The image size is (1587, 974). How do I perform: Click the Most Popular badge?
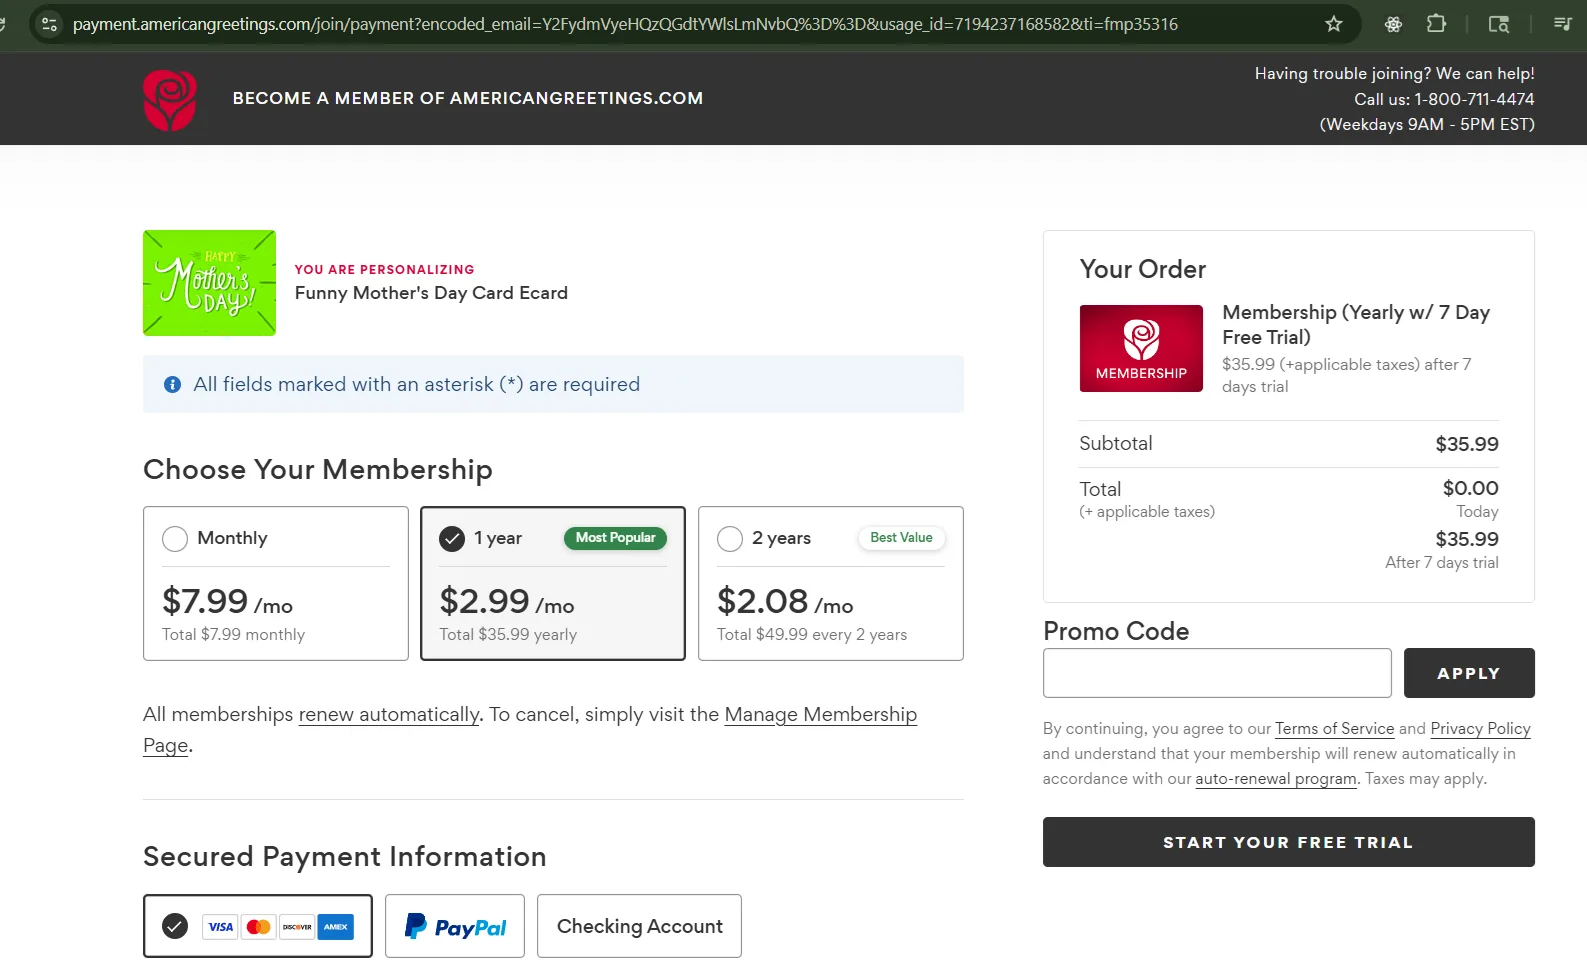pos(615,538)
